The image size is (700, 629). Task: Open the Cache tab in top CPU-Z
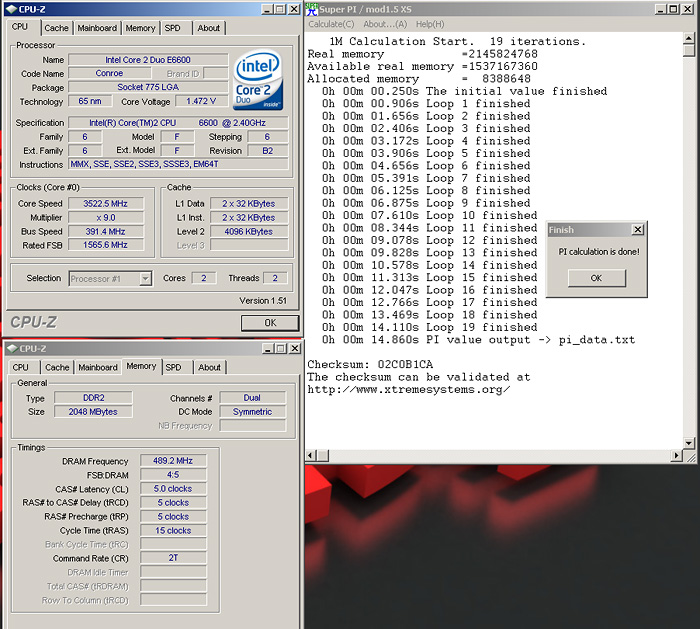[56, 28]
